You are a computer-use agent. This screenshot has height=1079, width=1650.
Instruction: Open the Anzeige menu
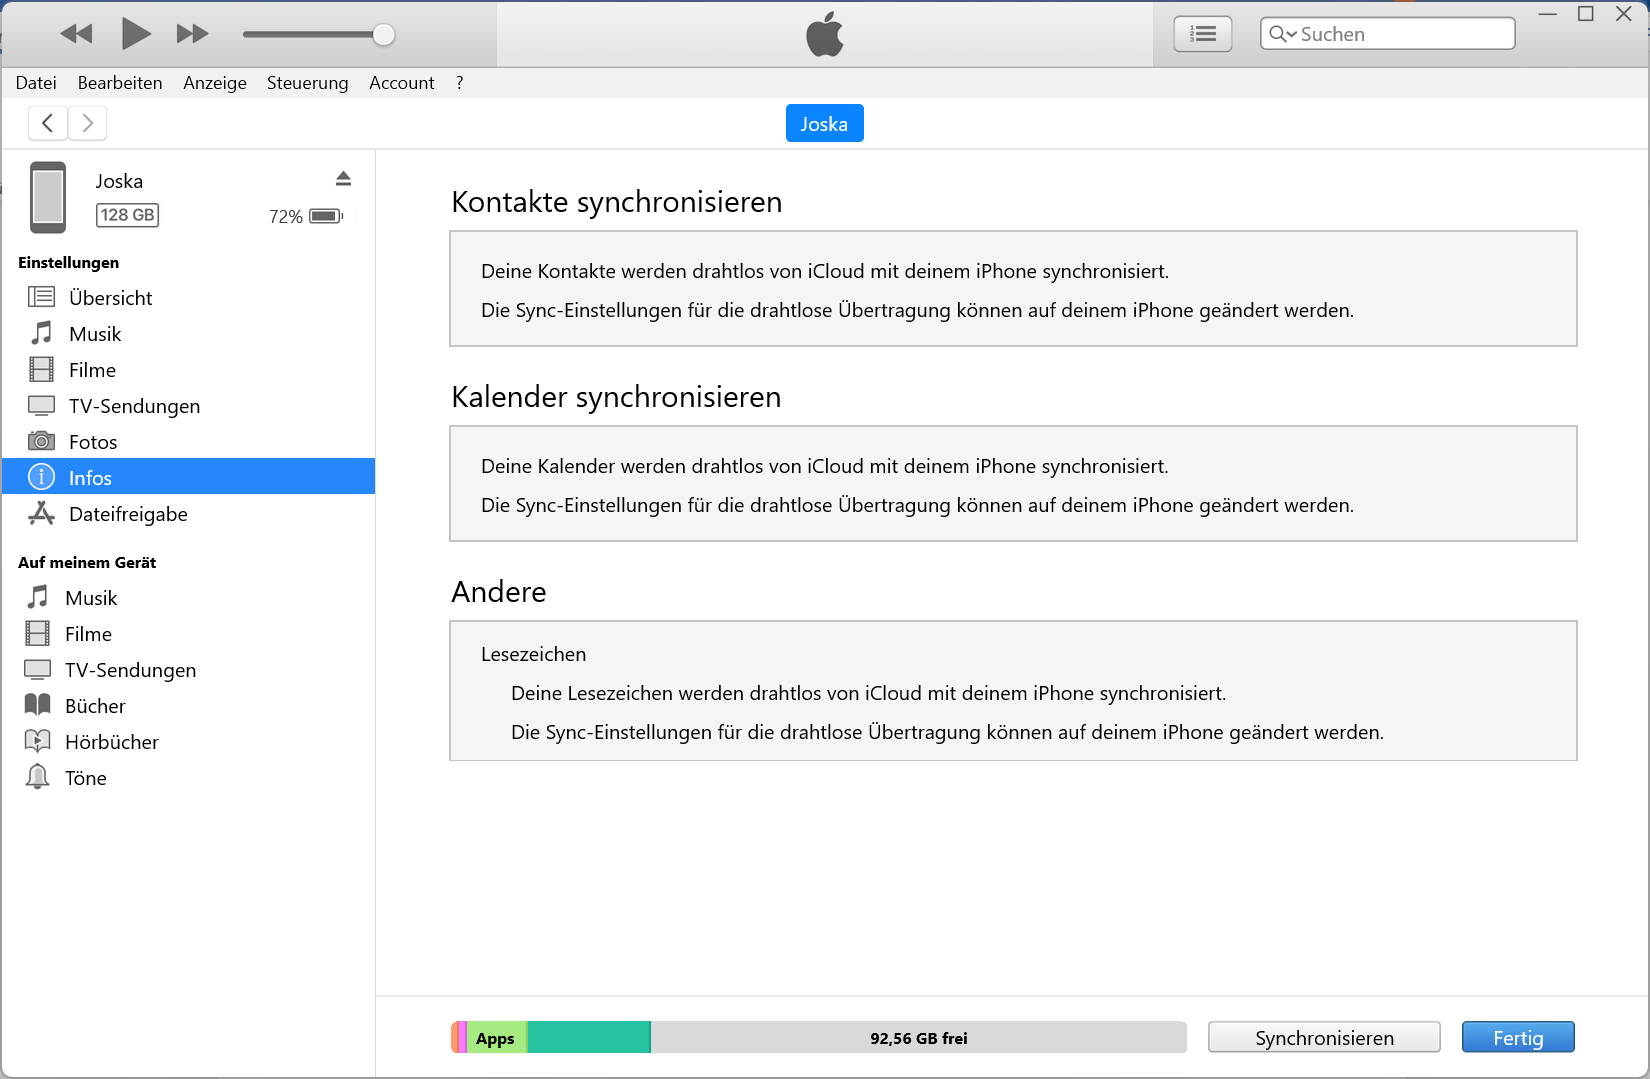215,83
